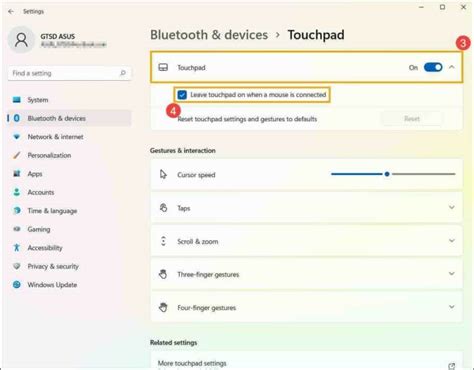Click the Accessibility sidebar icon
The height and width of the screenshot is (370, 474).
pos(17,248)
